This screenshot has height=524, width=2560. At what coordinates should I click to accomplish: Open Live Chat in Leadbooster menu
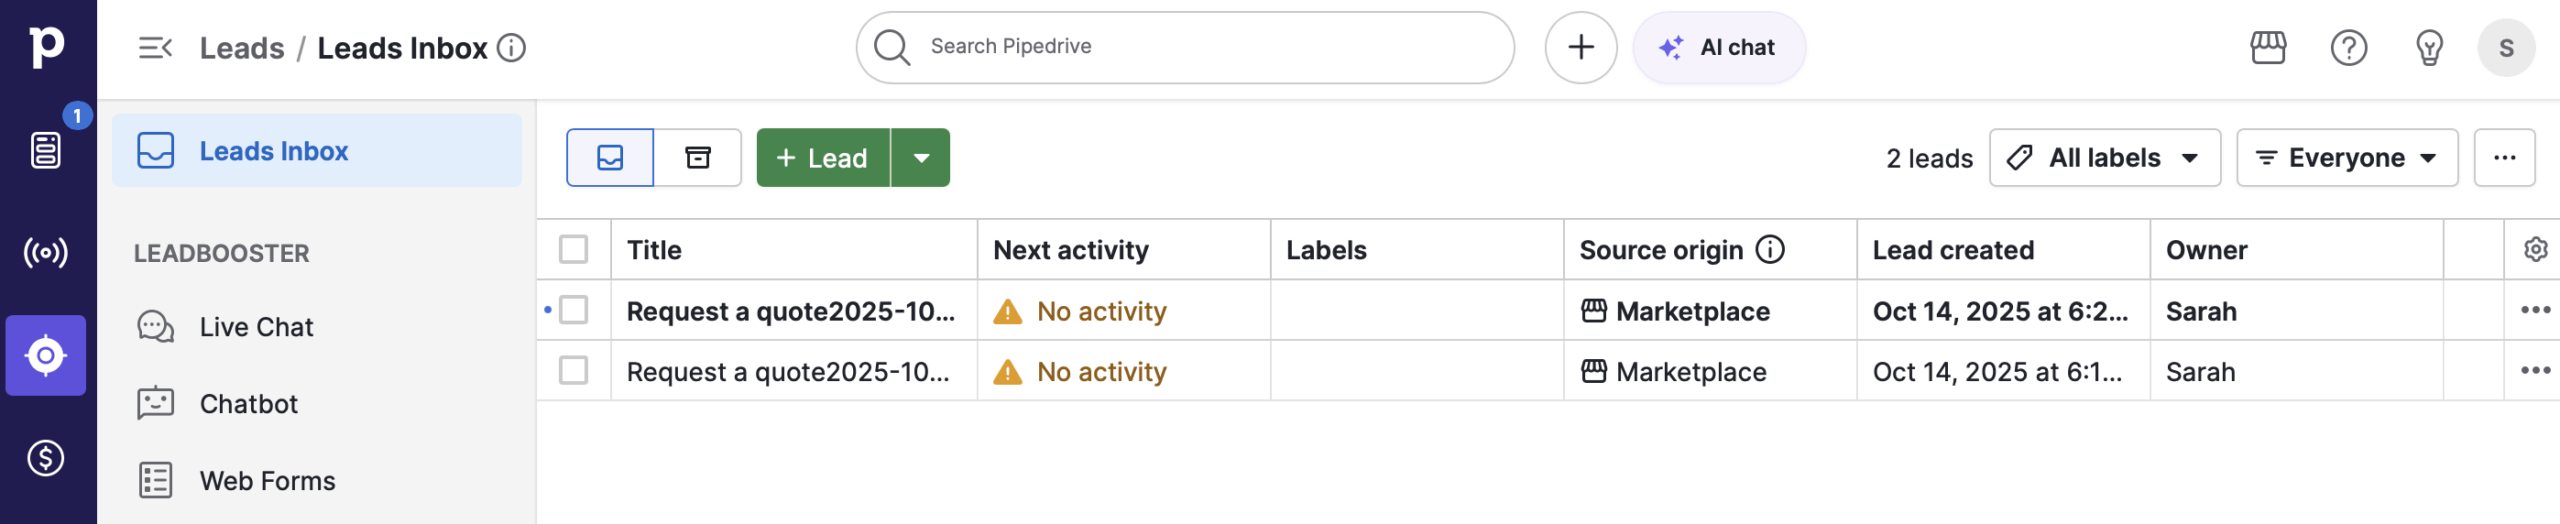click(x=256, y=327)
